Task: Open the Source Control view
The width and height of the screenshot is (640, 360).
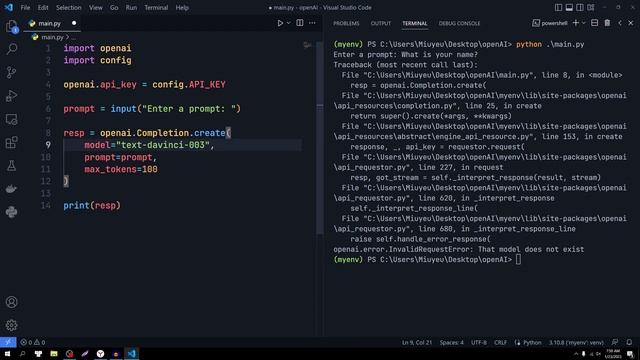Action: pyautogui.click(x=11, y=72)
